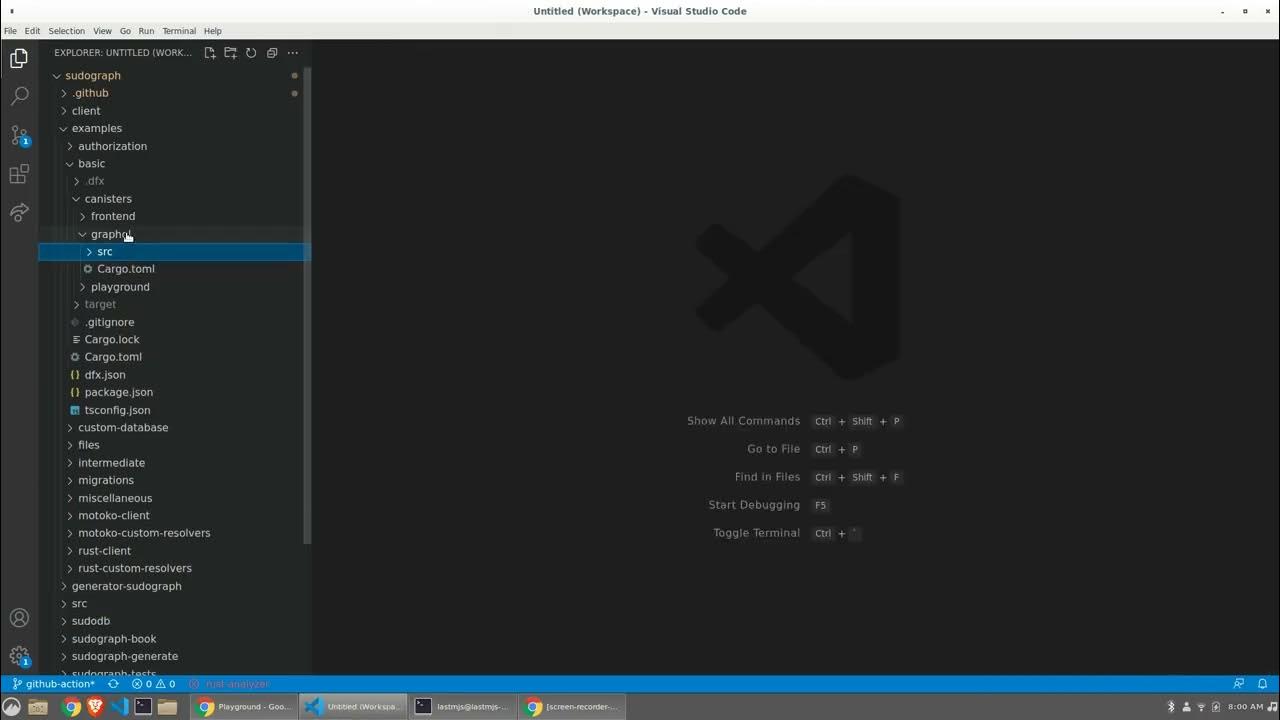Open the Extensions view
The image size is (1280, 720).
pyautogui.click(x=19, y=175)
